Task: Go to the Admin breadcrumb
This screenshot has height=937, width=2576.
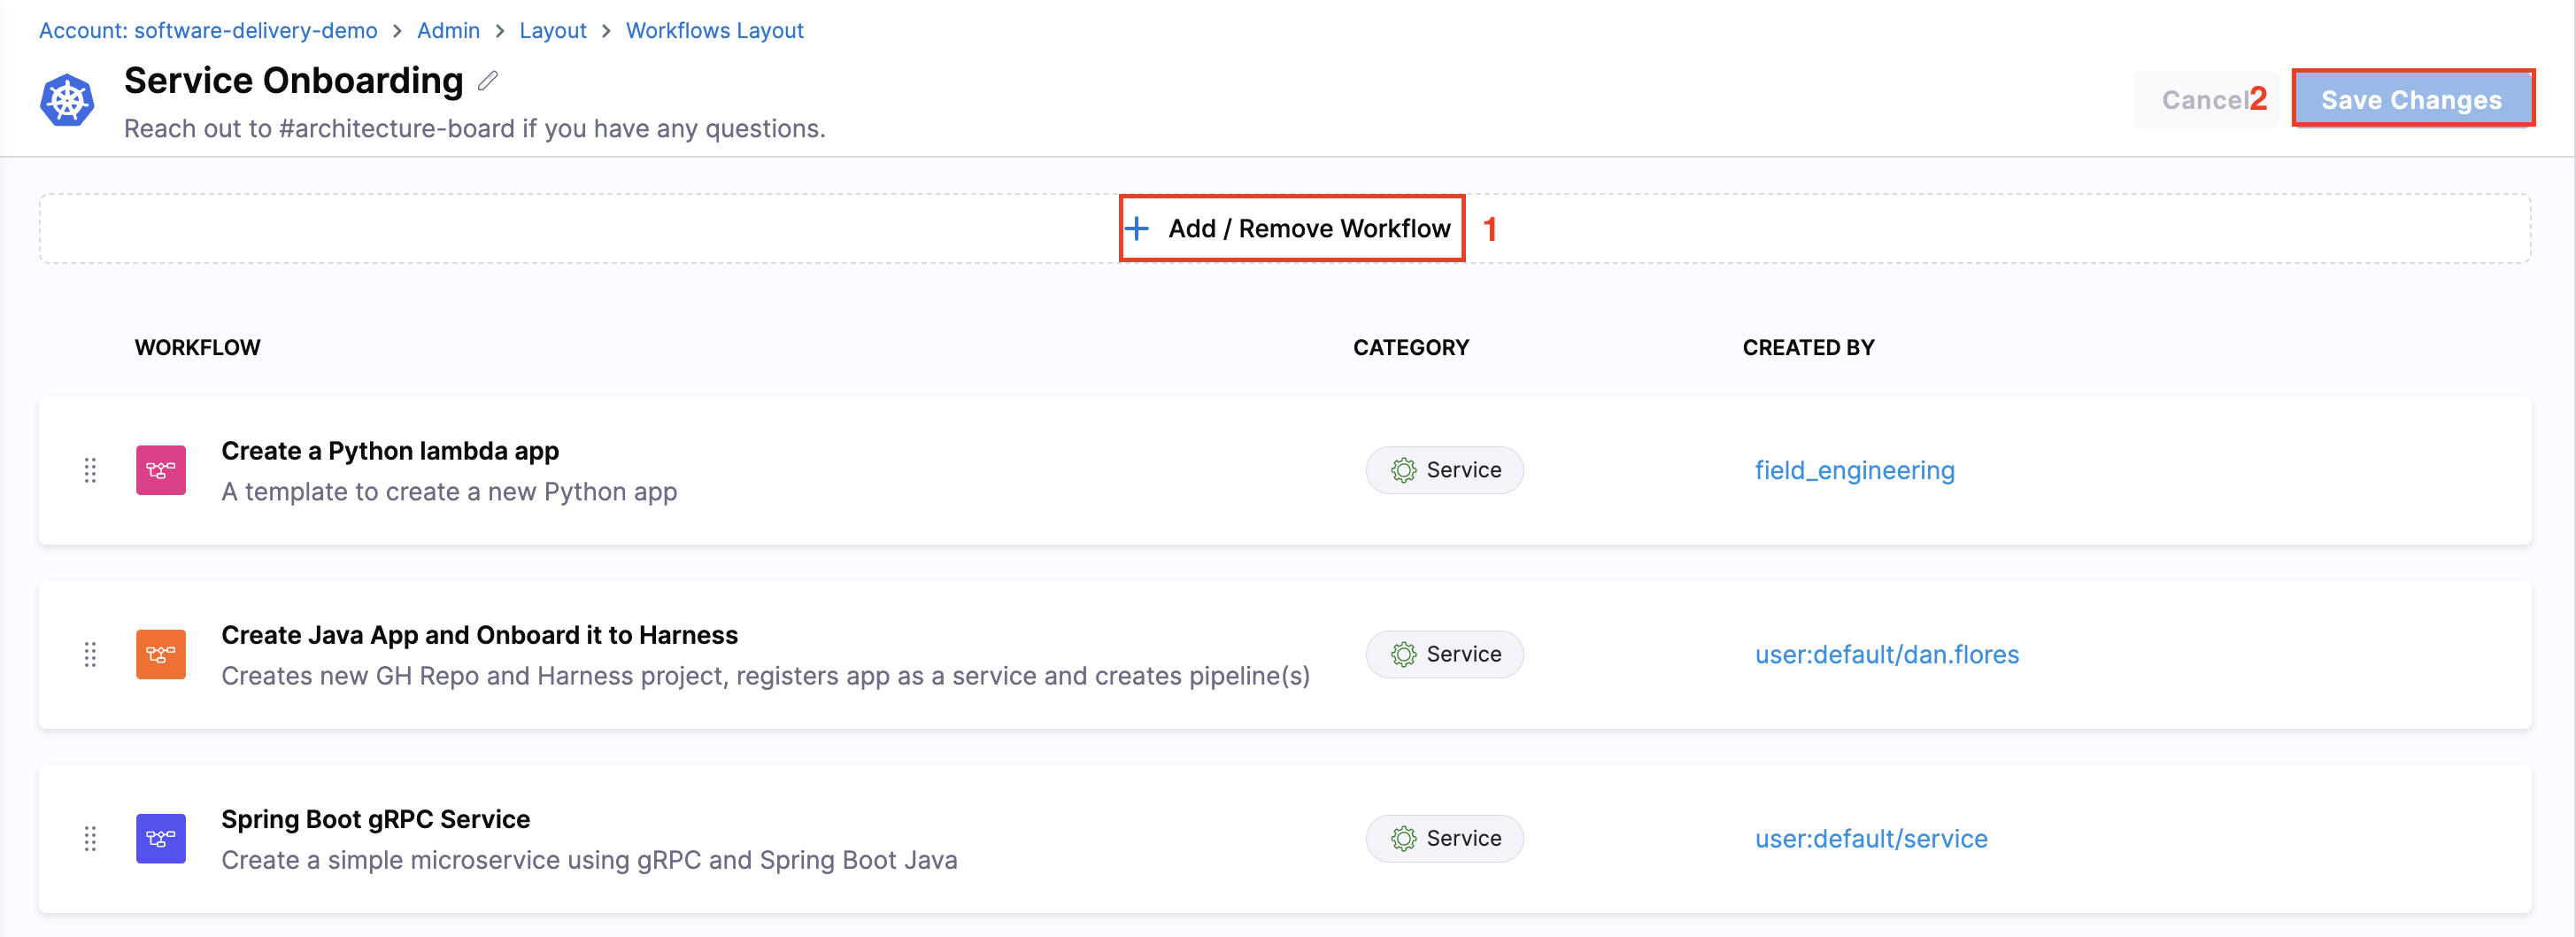Action: [448, 30]
